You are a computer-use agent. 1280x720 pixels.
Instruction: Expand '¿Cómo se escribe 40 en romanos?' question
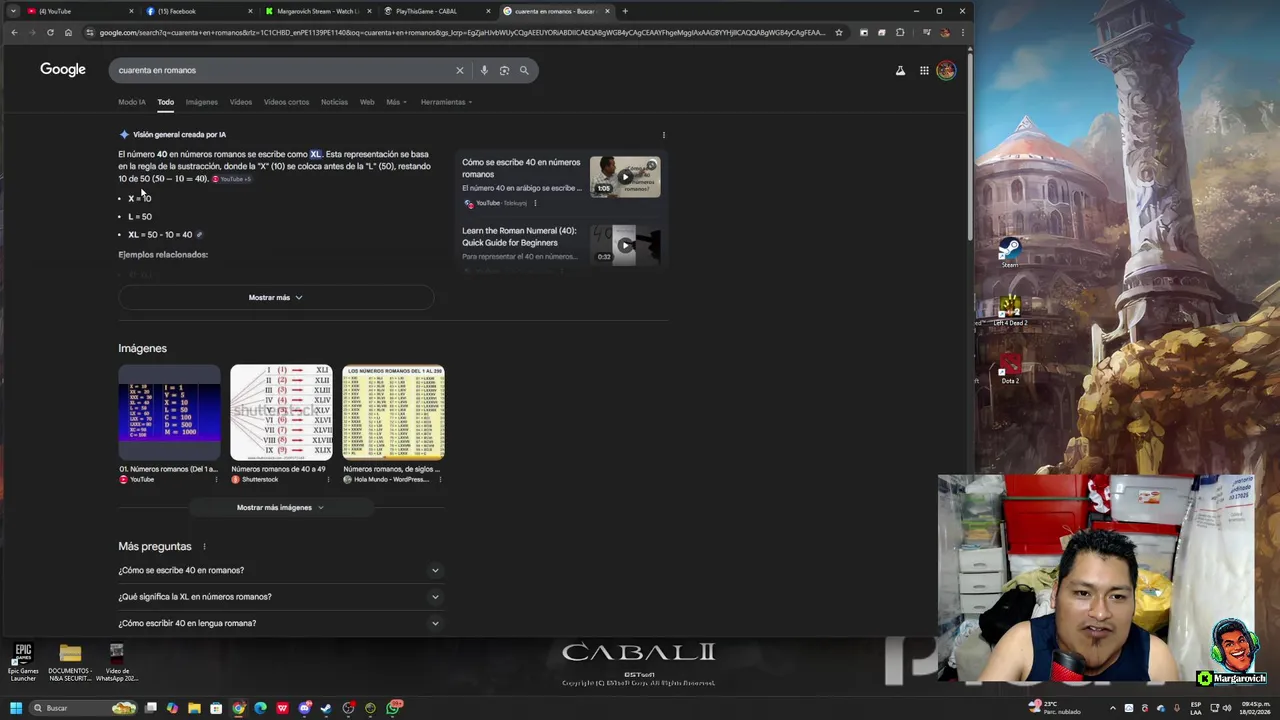tap(279, 570)
